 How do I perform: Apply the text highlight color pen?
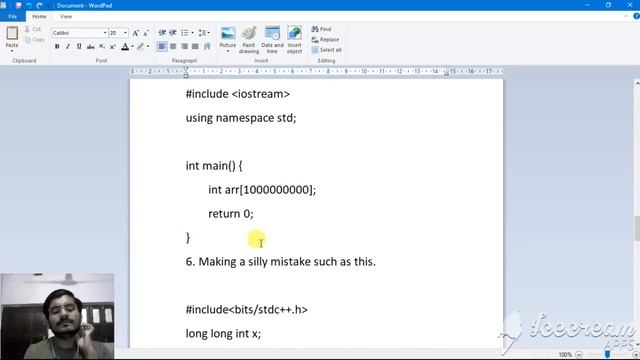click(140, 47)
